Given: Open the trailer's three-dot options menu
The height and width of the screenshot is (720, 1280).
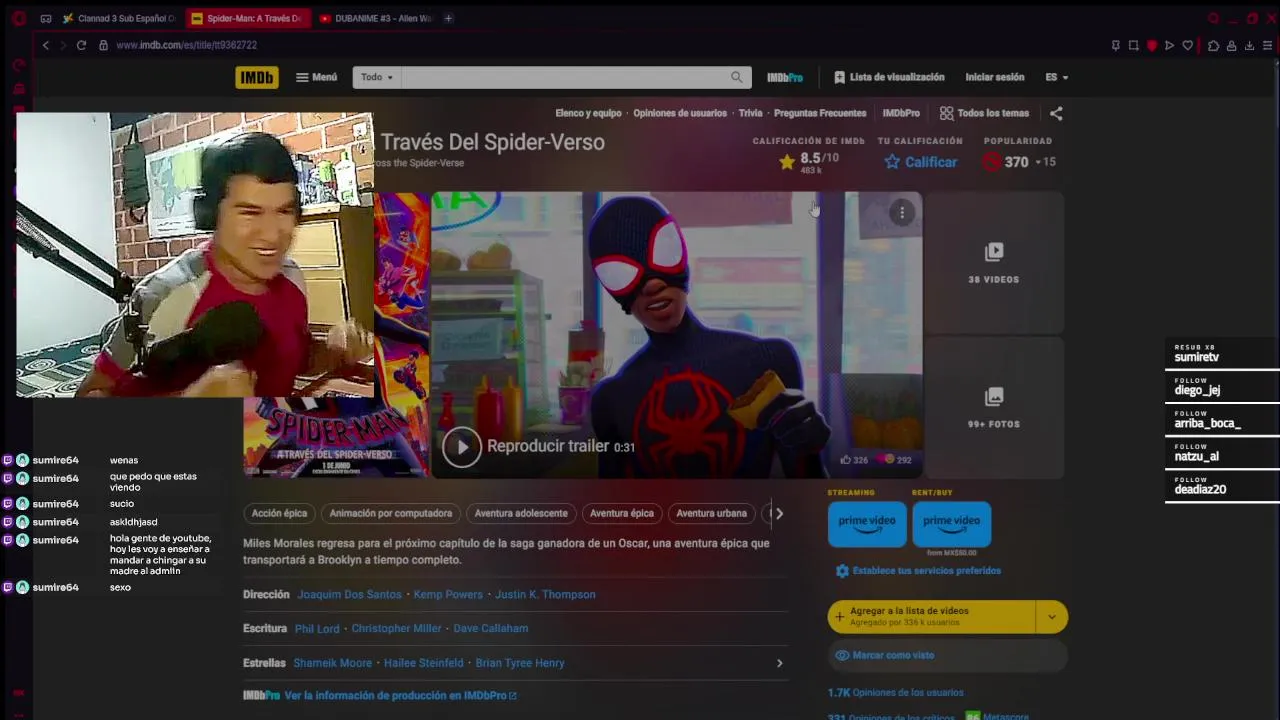Looking at the screenshot, I should click(x=902, y=212).
